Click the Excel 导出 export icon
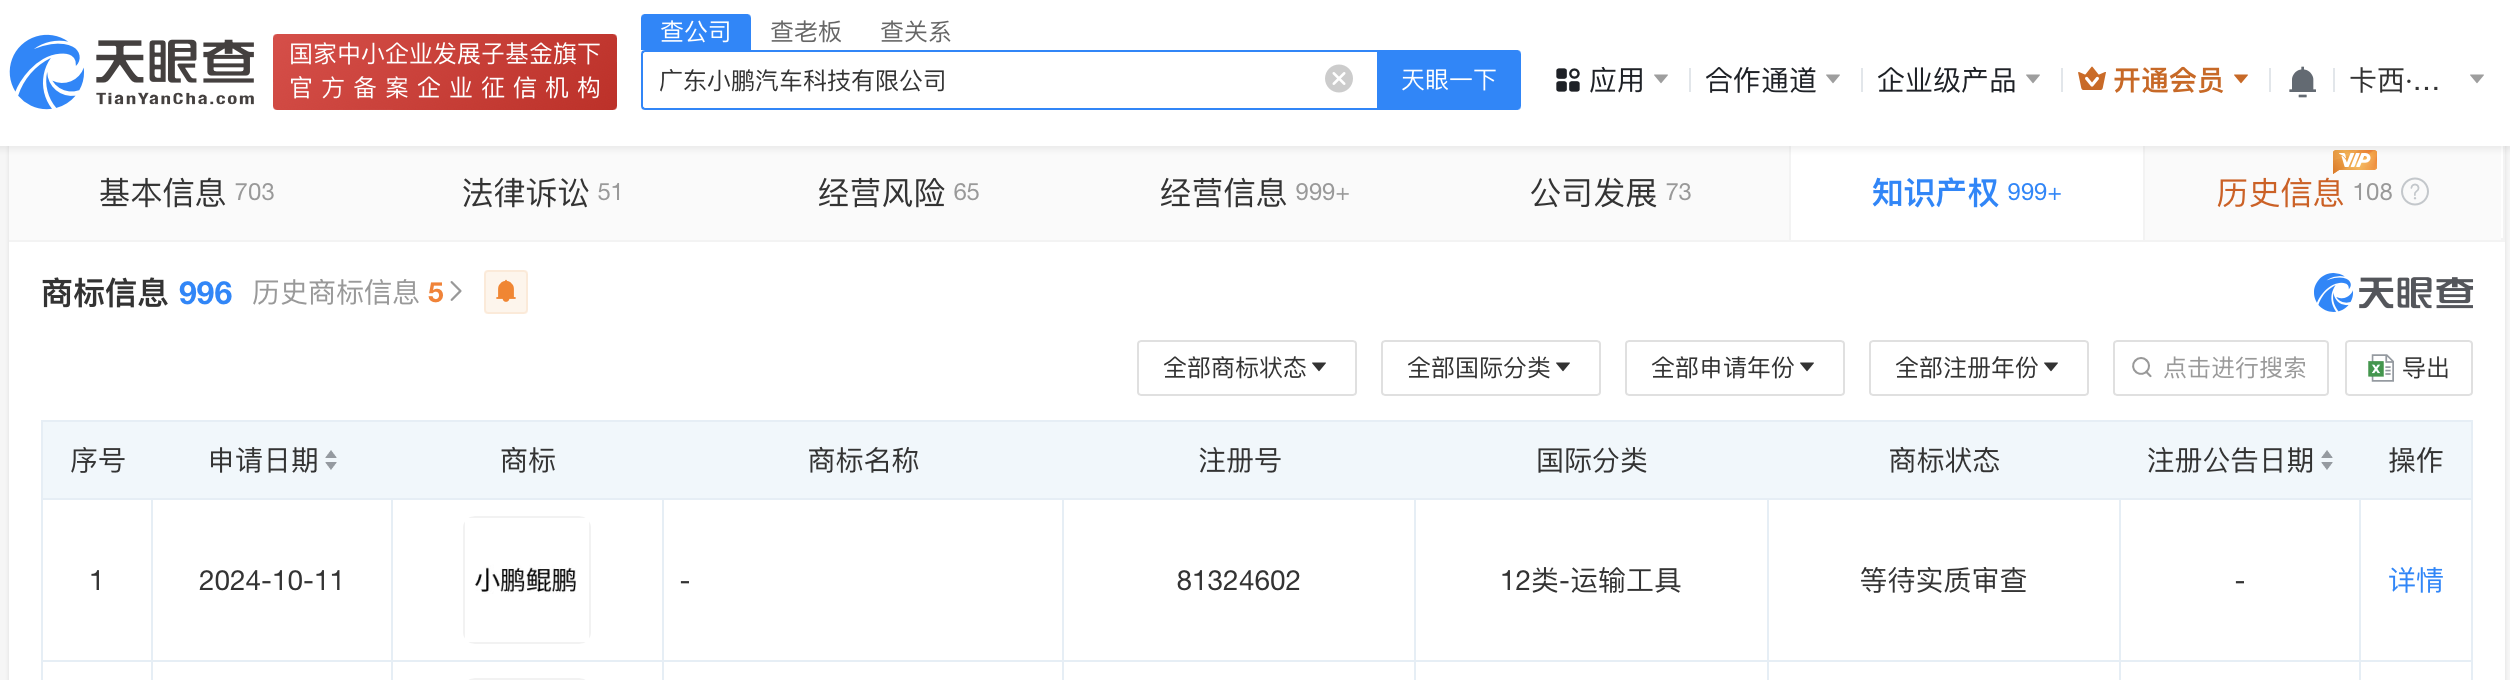The width and height of the screenshot is (2510, 680). pos(2380,368)
